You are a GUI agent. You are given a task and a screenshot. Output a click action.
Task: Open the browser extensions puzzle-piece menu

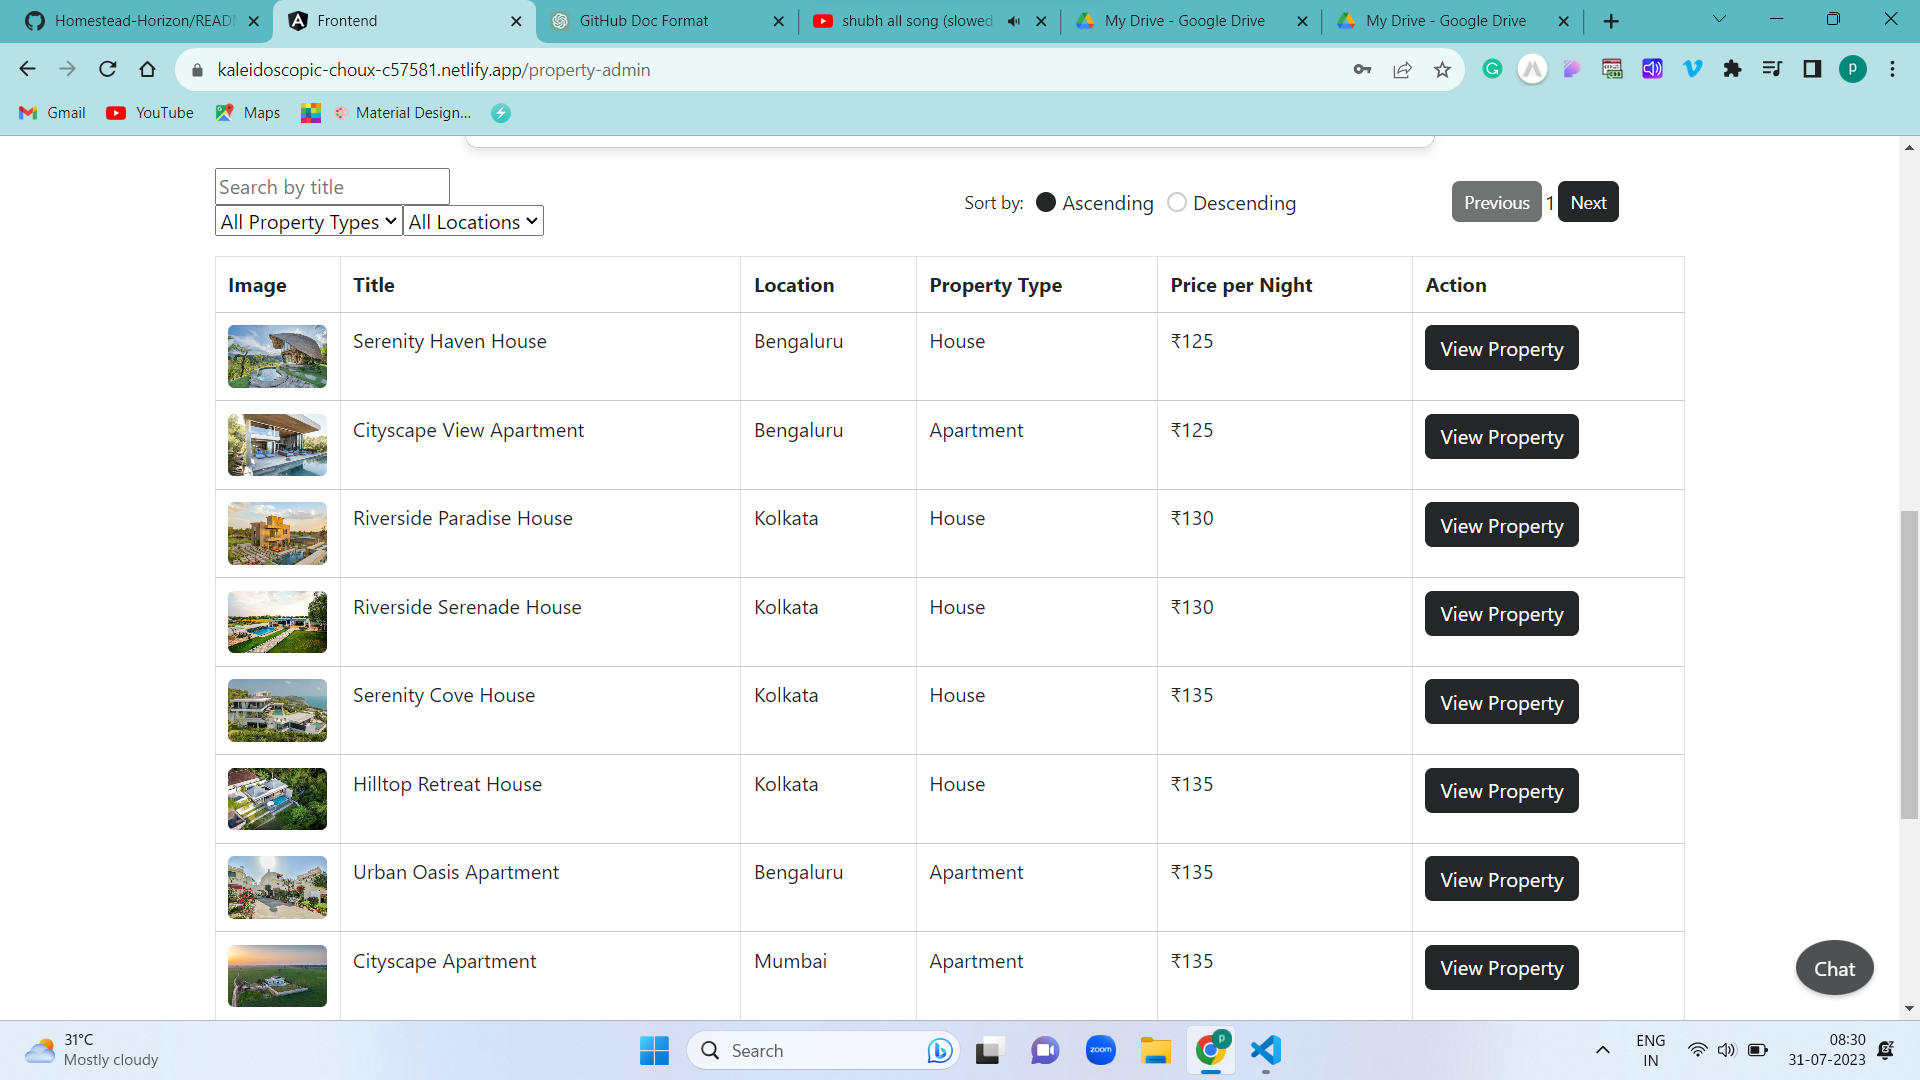tap(1733, 69)
